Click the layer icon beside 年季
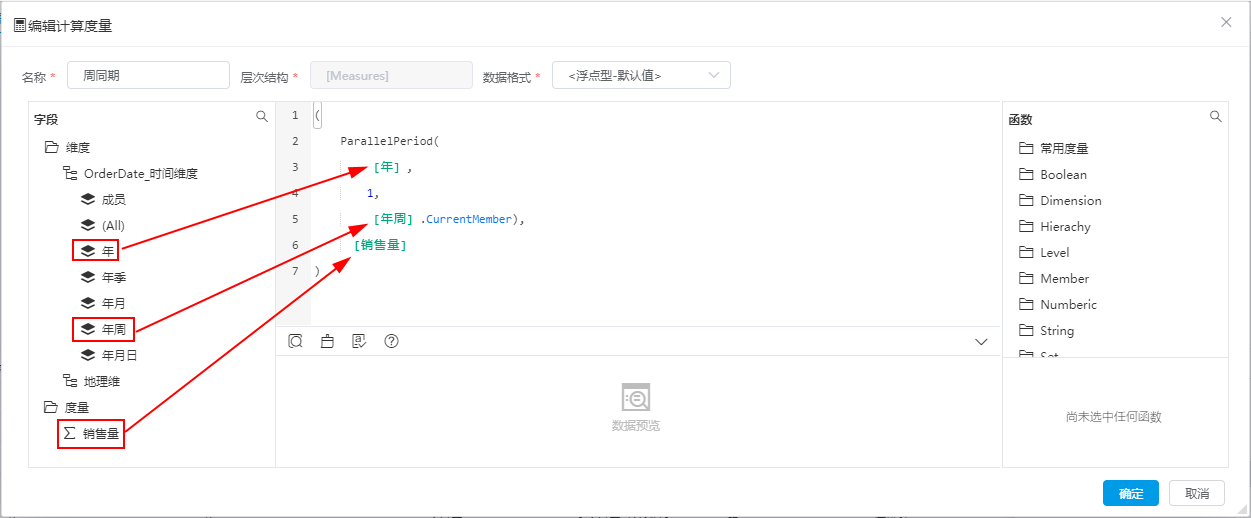This screenshot has width=1251, height=518. [88, 277]
